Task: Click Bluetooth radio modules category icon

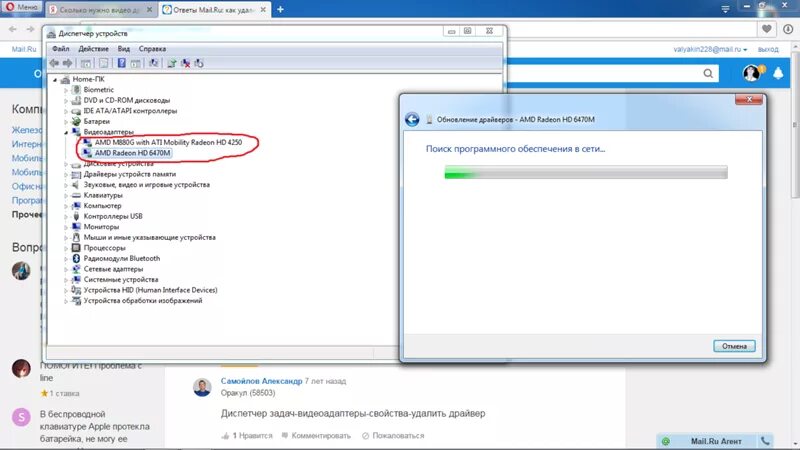Action: click(x=76, y=259)
